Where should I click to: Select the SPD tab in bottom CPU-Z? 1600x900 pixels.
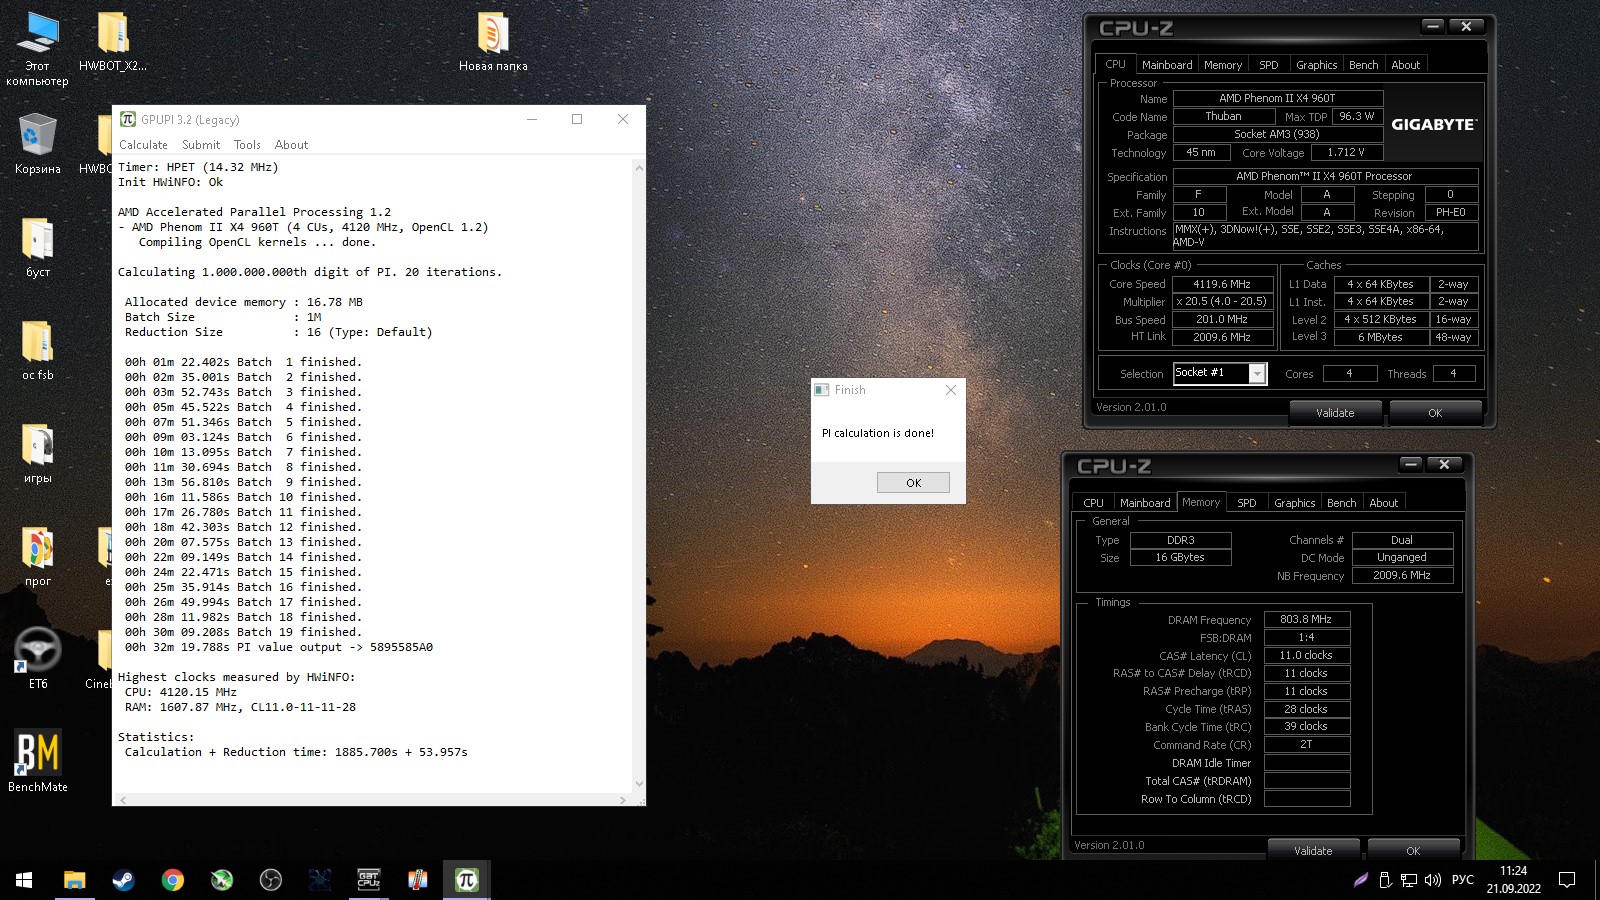tap(1247, 503)
